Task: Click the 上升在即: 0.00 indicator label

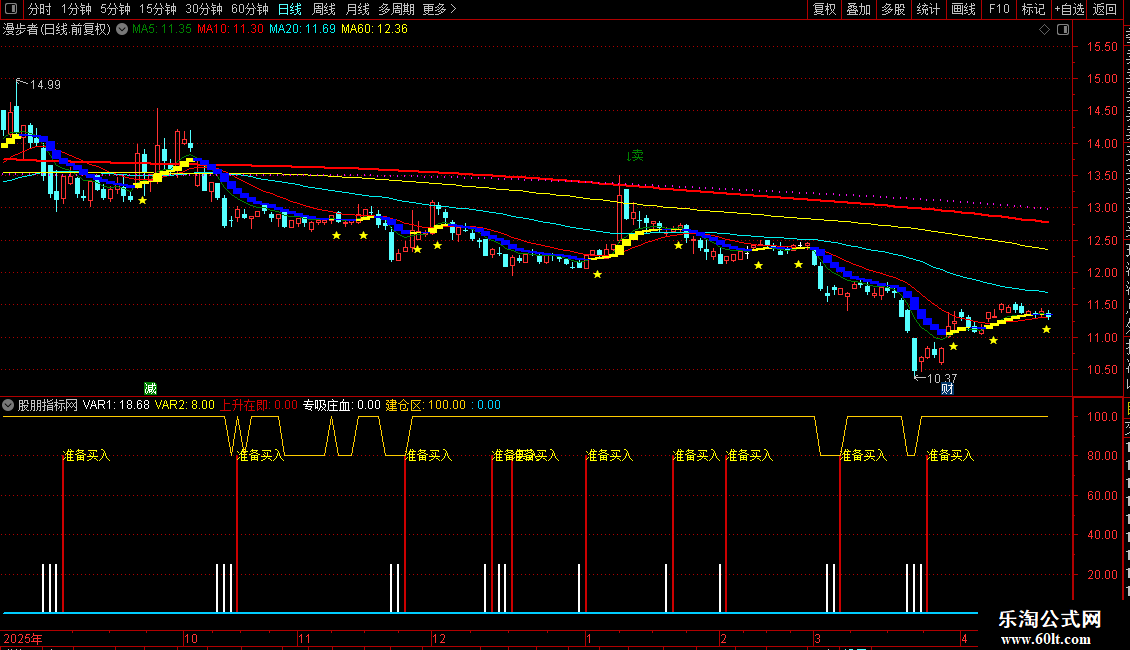Action: point(259,405)
